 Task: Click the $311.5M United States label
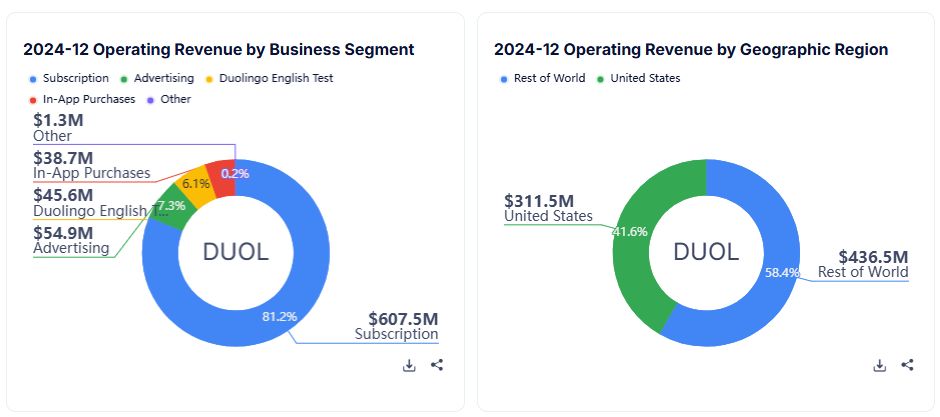click(548, 208)
